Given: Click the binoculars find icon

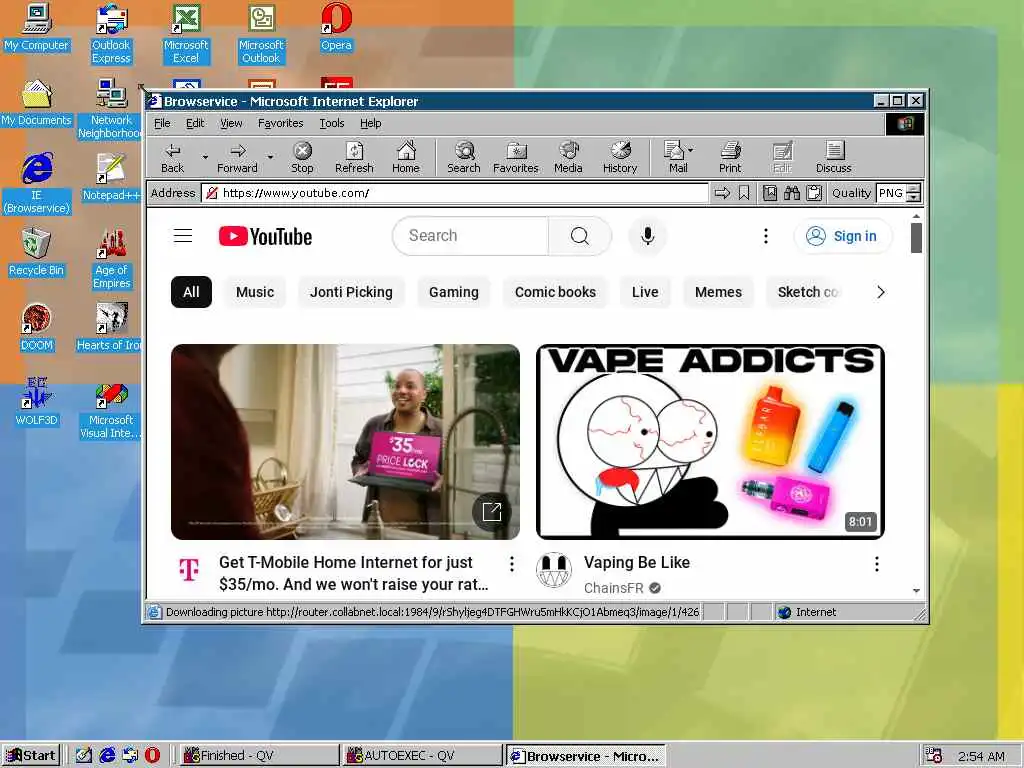Looking at the screenshot, I should 792,193.
